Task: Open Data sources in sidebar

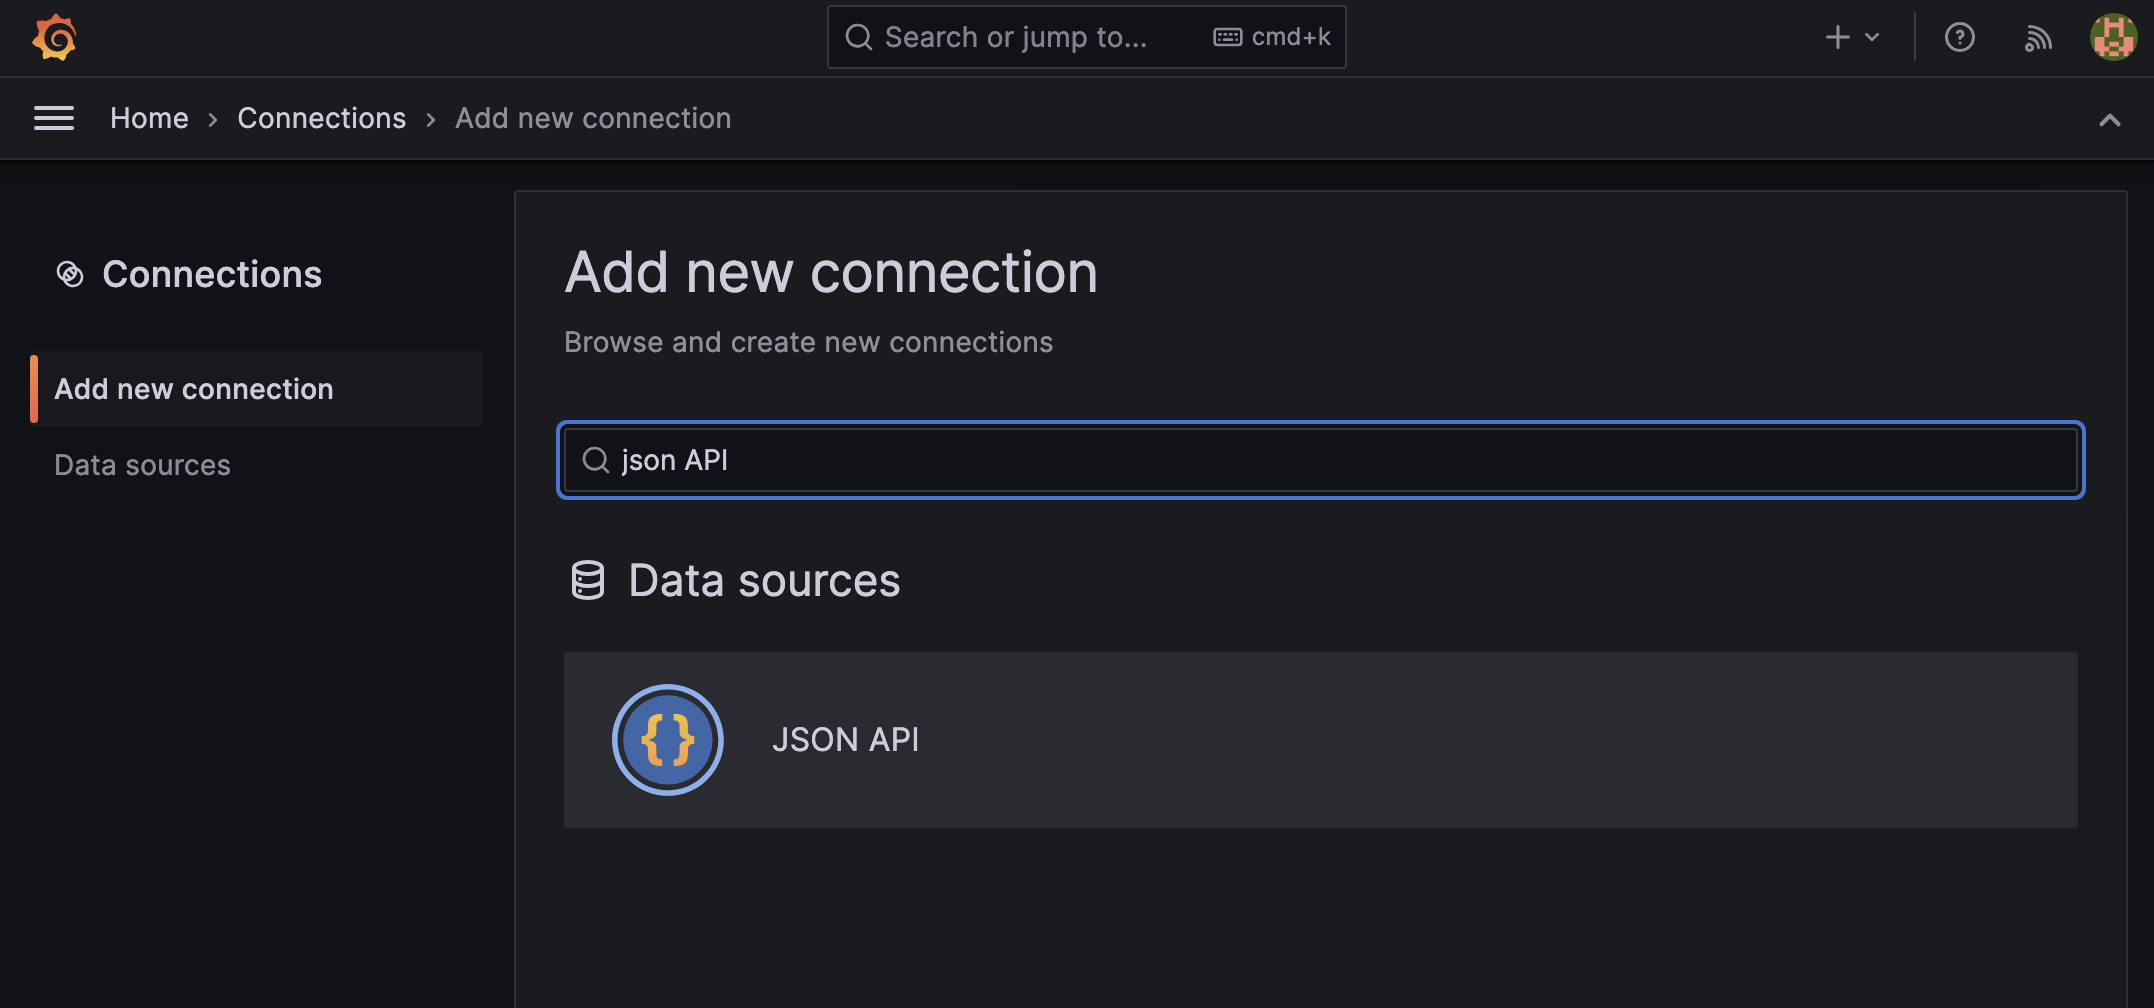Action: point(142,465)
